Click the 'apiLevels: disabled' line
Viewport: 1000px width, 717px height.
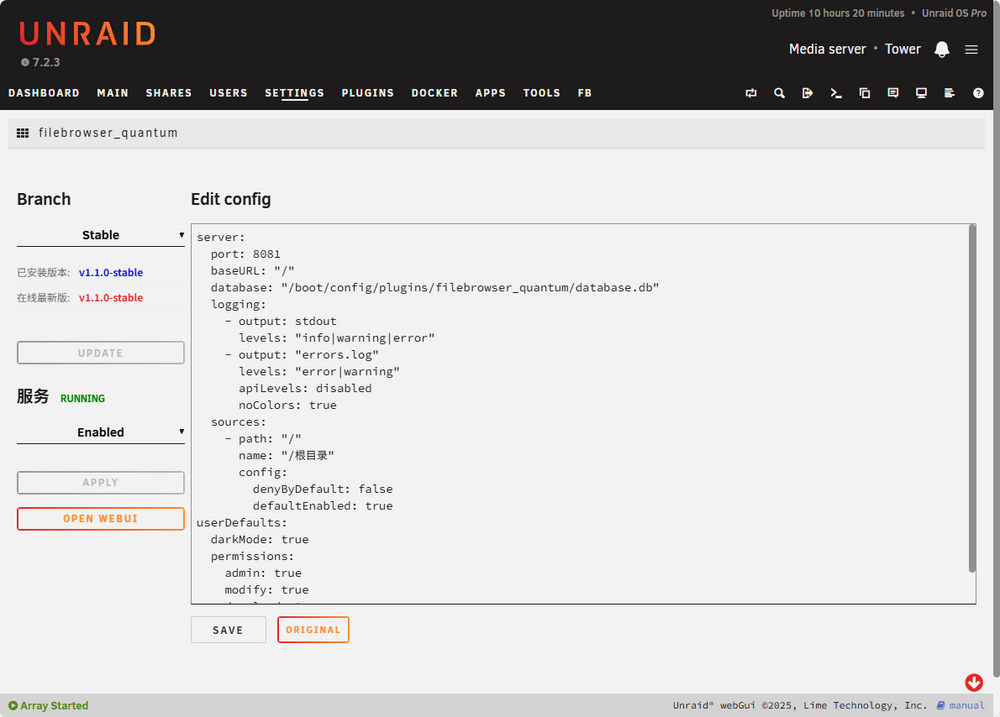pyautogui.click(x=305, y=388)
